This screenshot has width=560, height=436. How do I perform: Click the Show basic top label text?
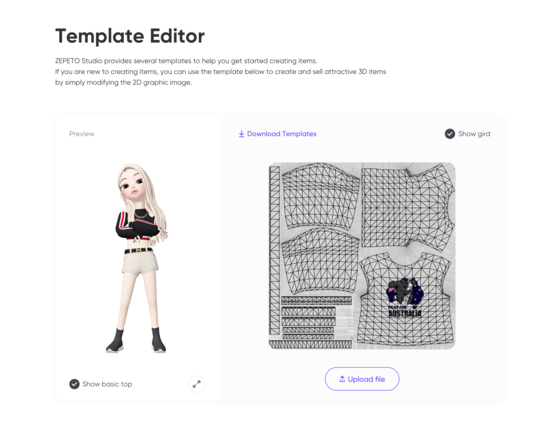pos(107,384)
